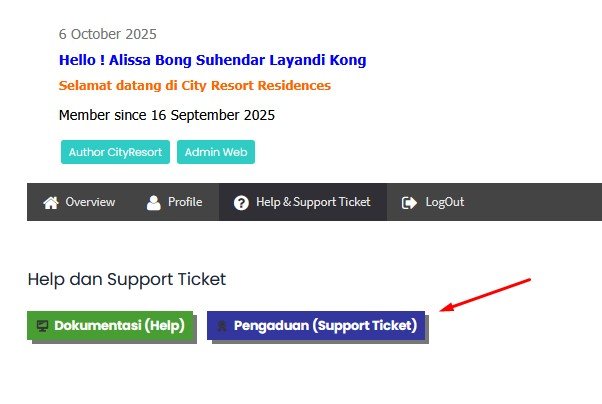Screen dimensions: 602x404
Task: Go to the Profile menu item
Action: click(185, 202)
